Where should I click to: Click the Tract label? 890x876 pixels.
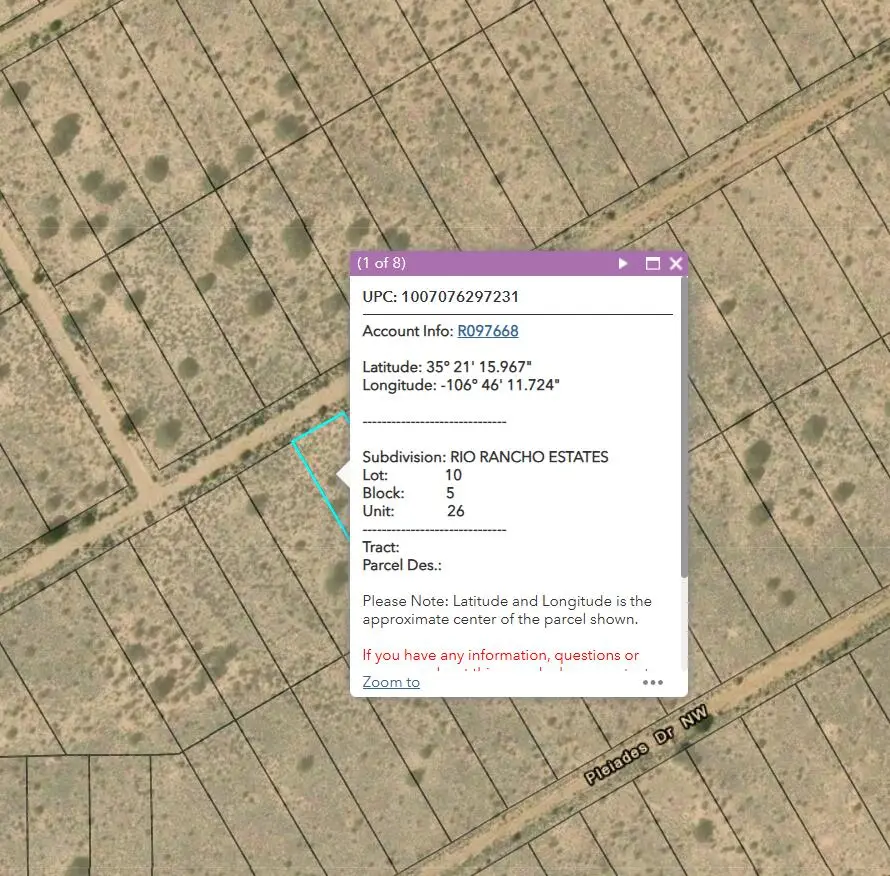(381, 547)
